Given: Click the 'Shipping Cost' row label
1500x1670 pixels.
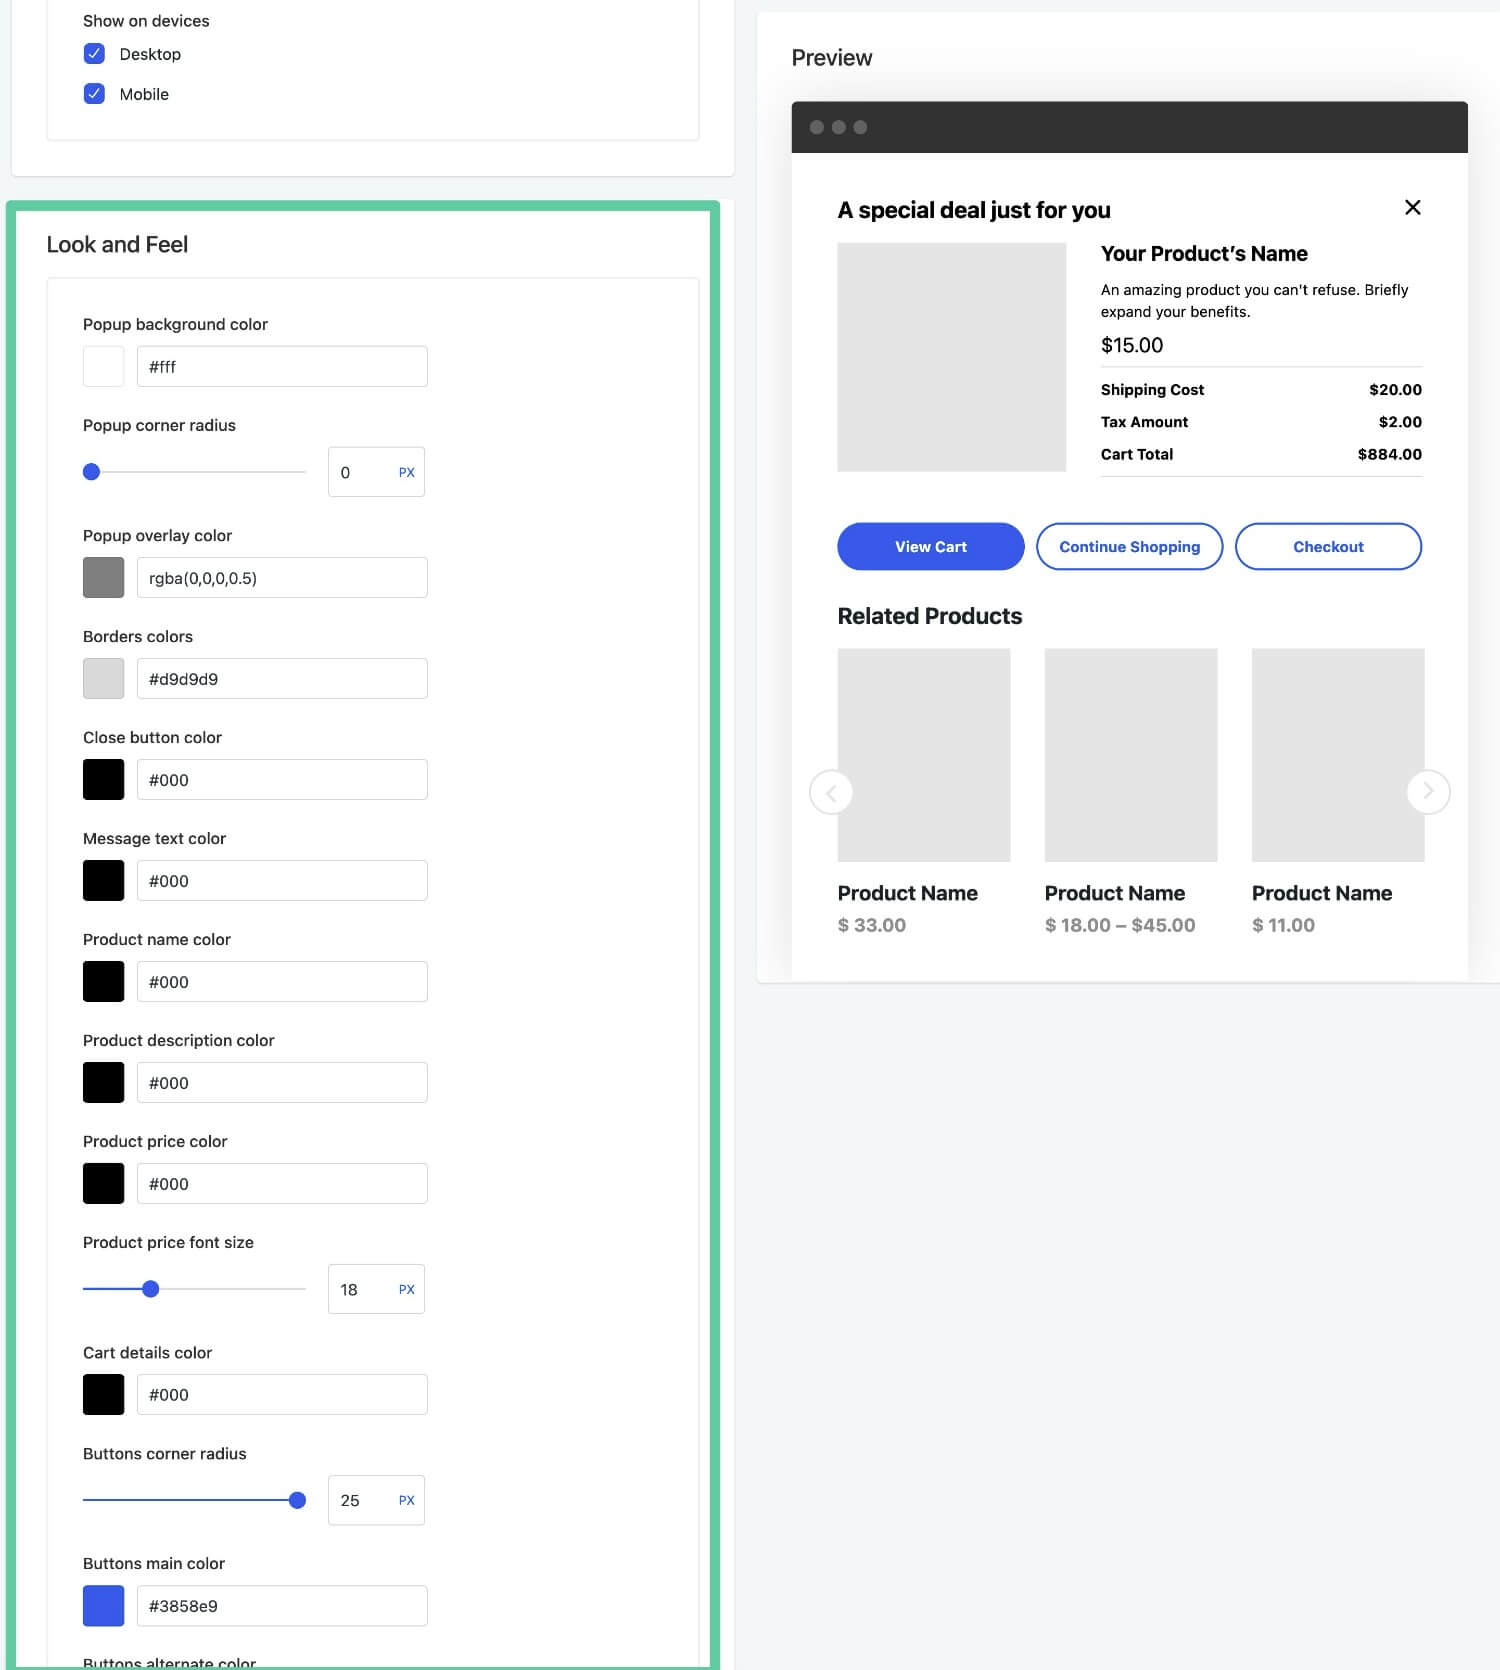Looking at the screenshot, I should click(x=1152, y=390).
